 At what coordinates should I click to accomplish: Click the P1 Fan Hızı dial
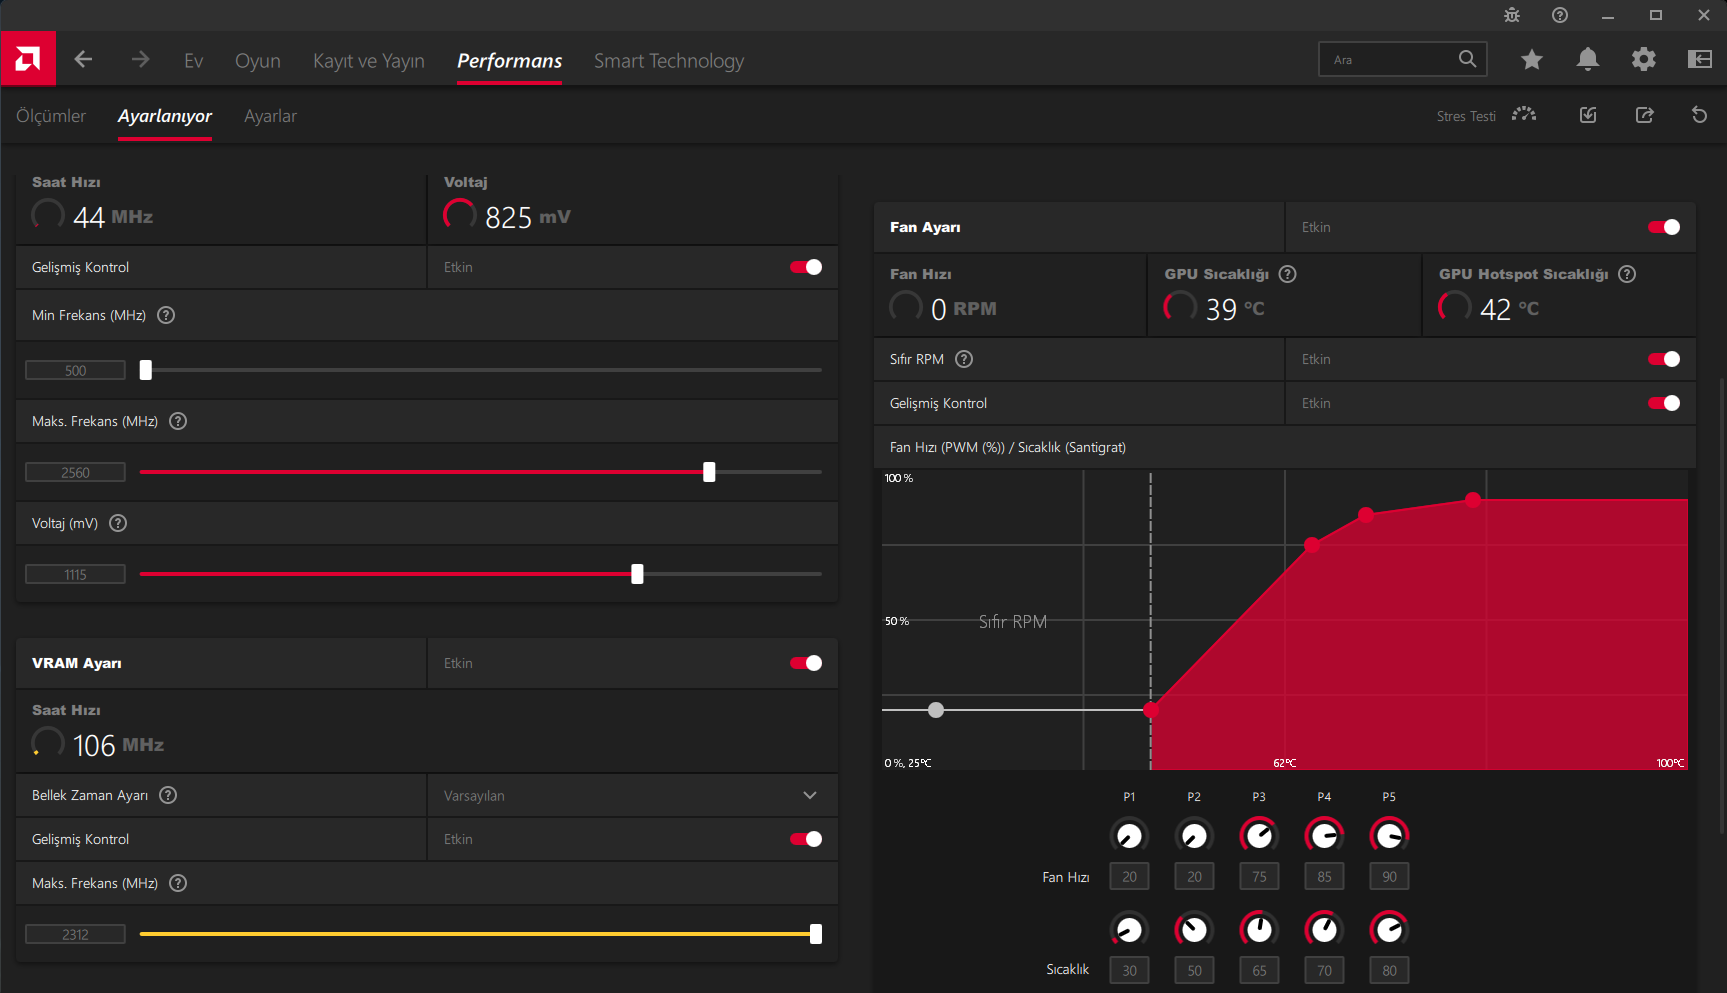coord(1129,835)
